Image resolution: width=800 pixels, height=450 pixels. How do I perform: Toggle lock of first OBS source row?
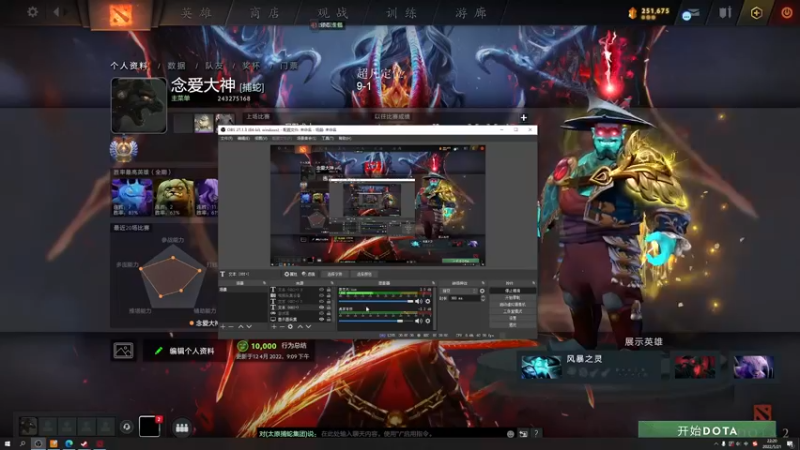(329, 290)
